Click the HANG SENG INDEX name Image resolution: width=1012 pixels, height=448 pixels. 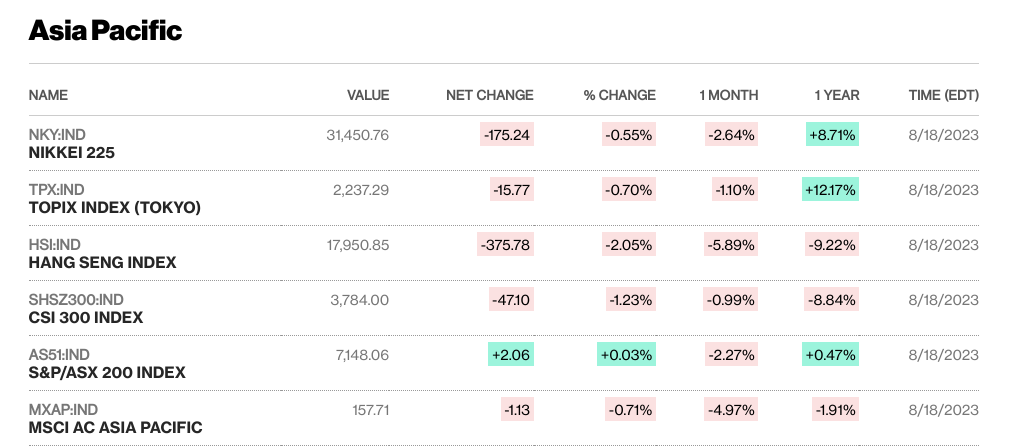pyautogui.click(x=102, y=262)
